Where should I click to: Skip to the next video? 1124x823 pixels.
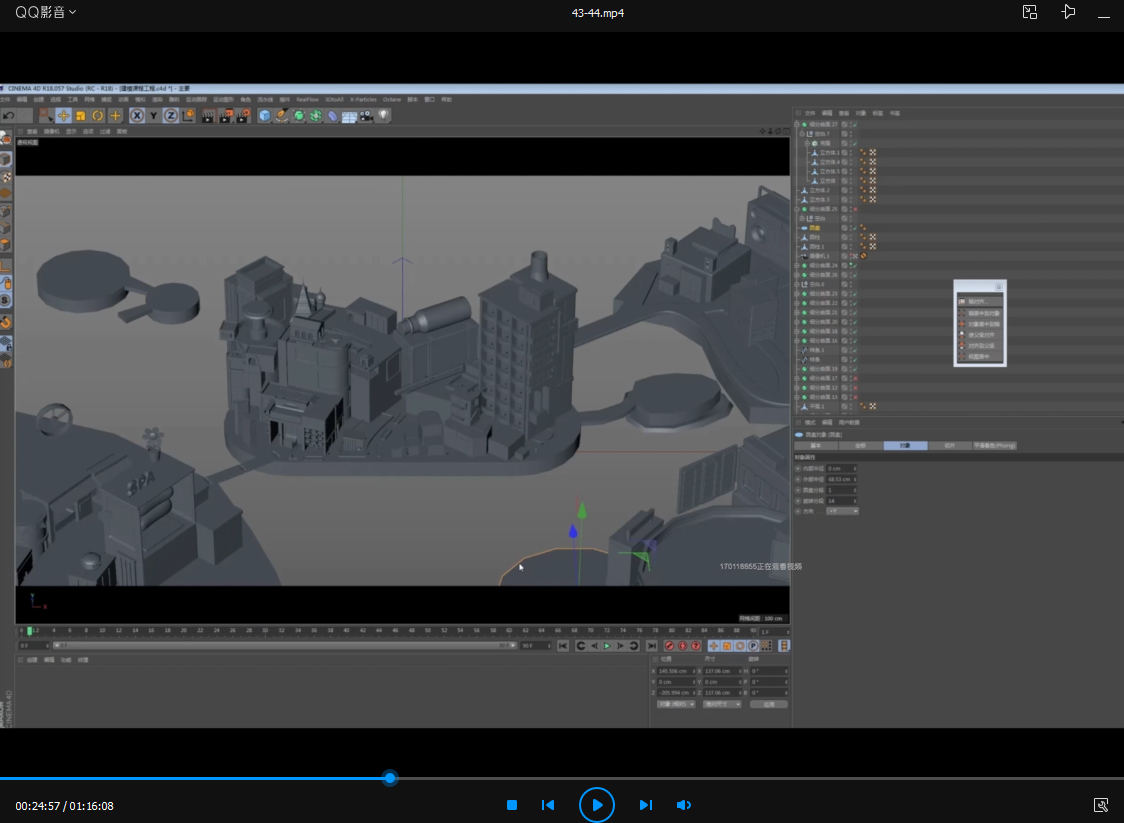coord(646,805)
